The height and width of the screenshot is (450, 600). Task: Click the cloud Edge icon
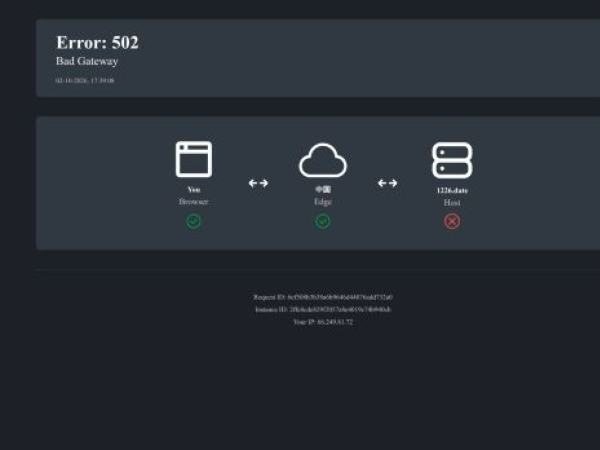click(322, 160)
